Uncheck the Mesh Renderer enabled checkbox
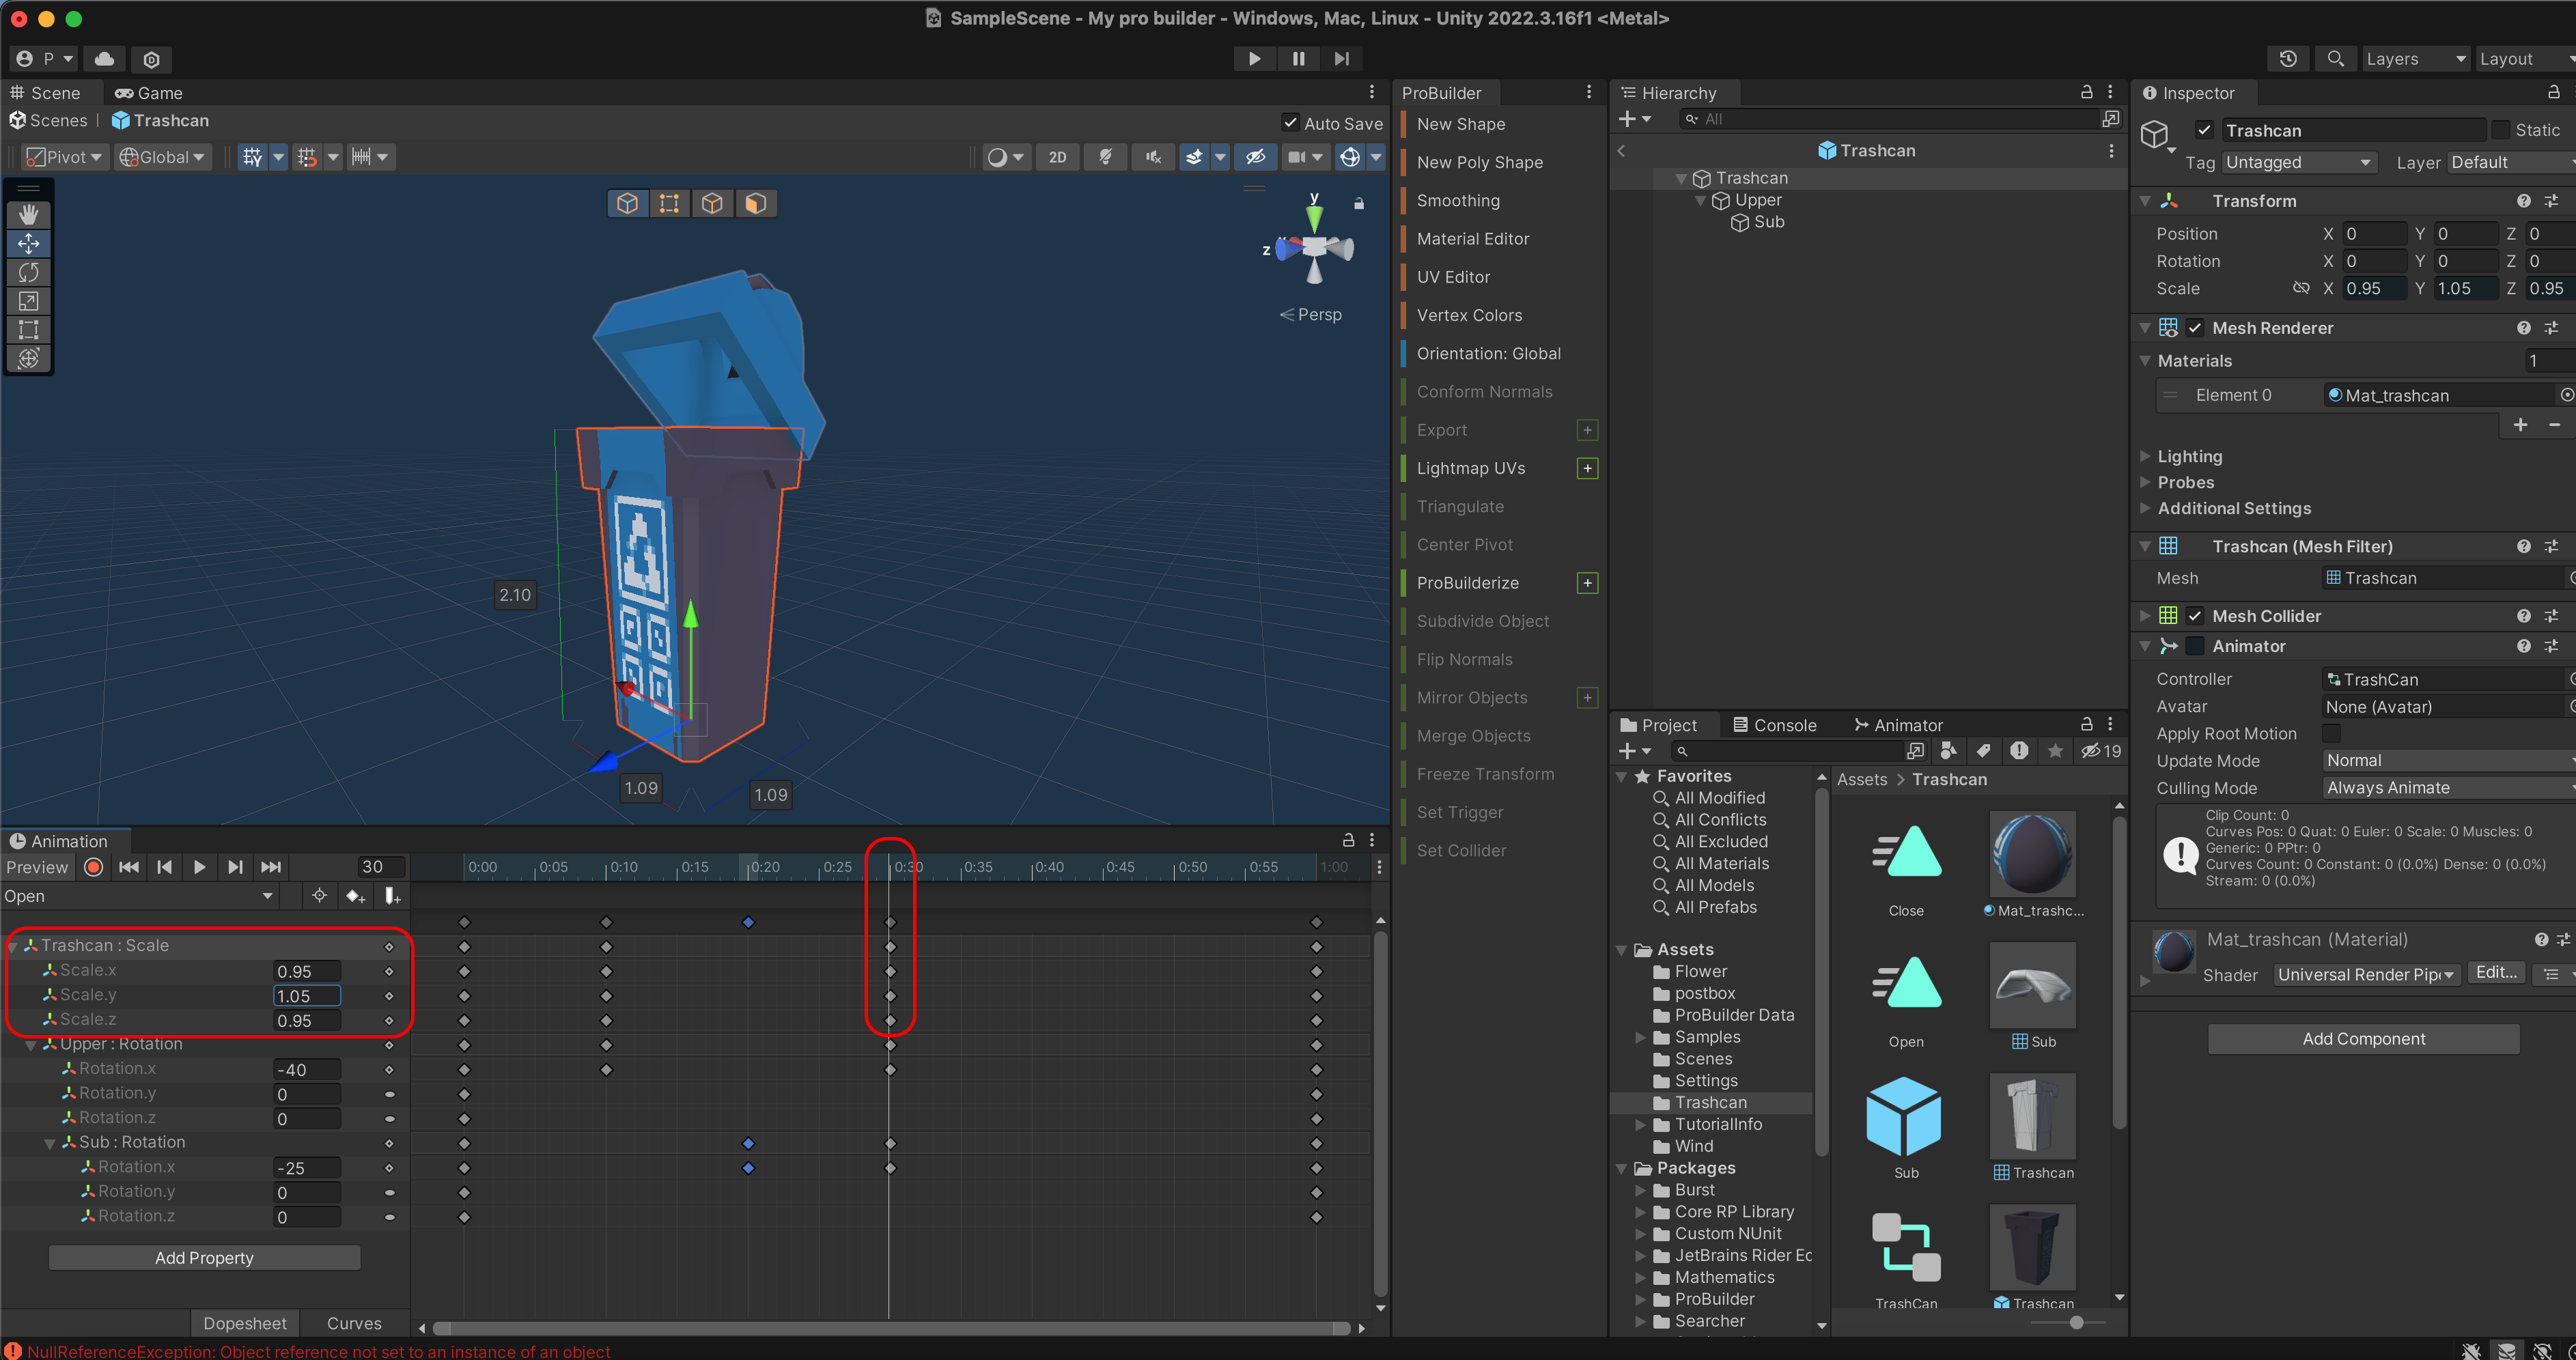Viewport: 2576px width, 1360px height. [x=2195, y=328]
